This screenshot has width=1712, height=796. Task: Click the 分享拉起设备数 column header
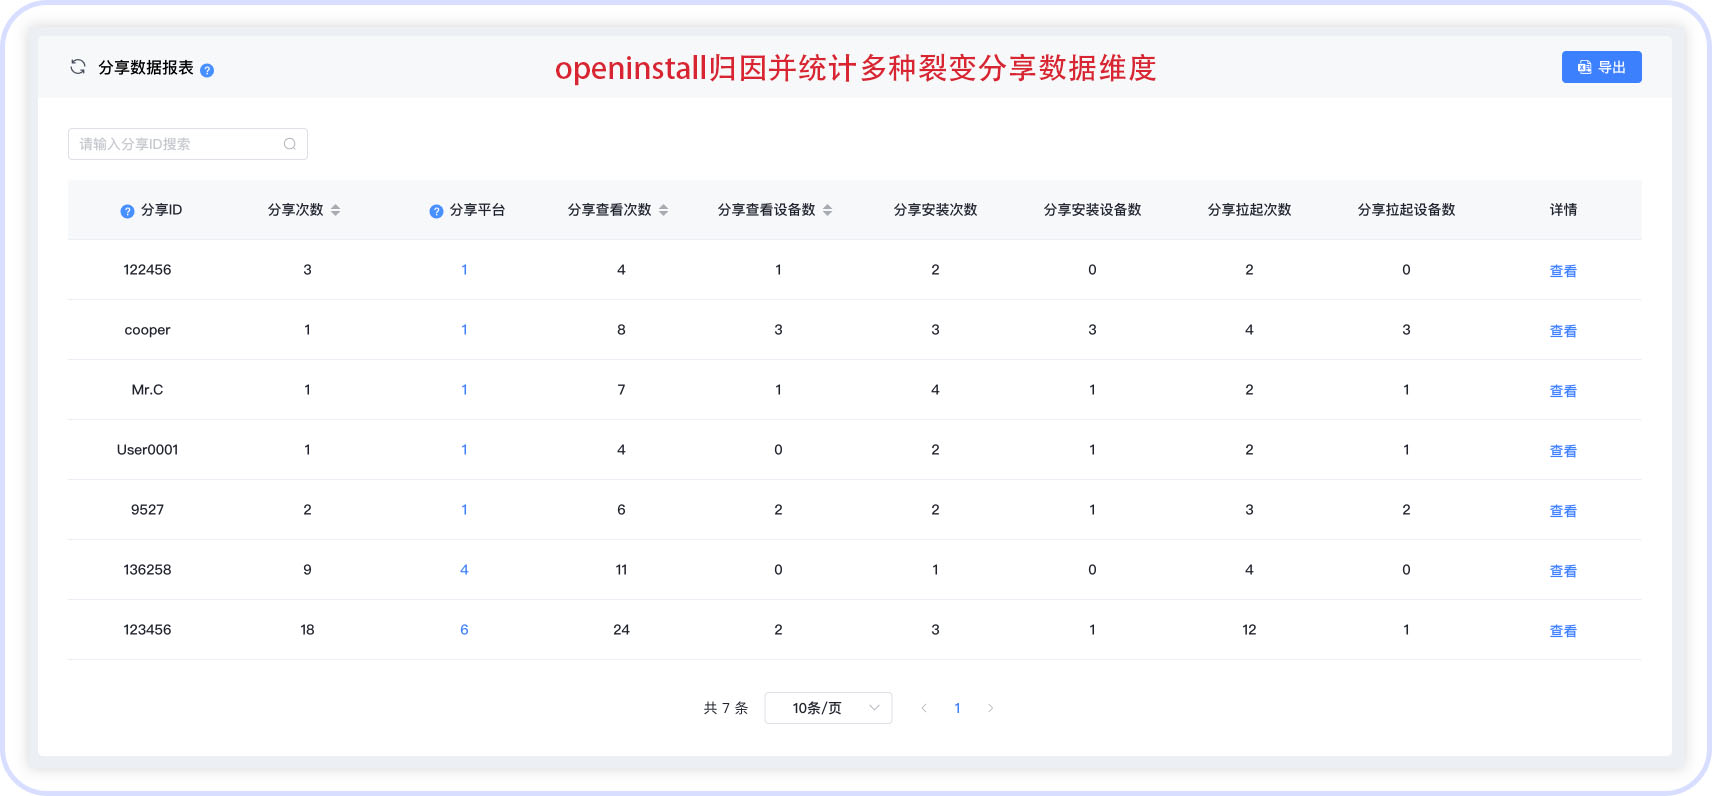1406,210
